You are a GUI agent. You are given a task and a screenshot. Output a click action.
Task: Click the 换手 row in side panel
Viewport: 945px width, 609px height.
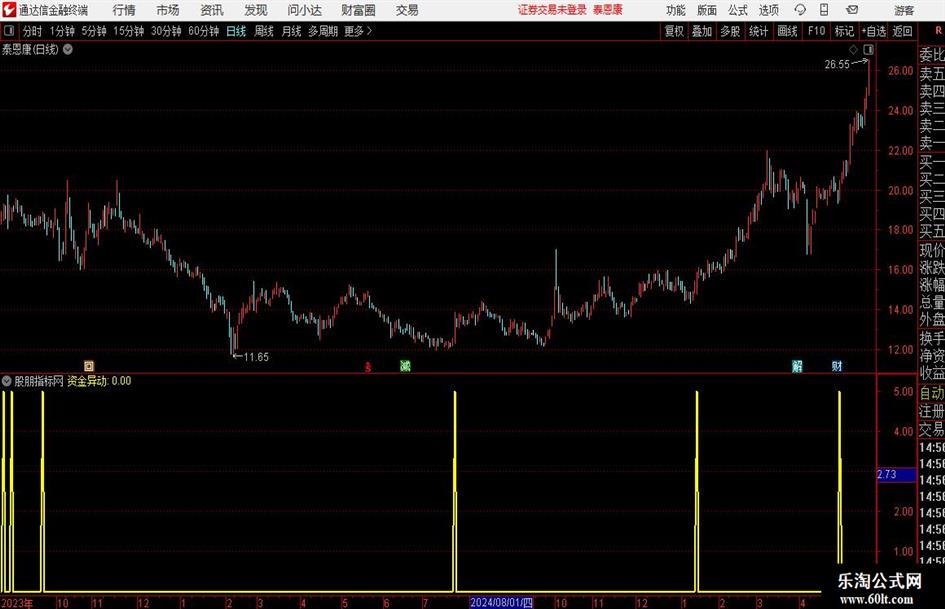point(932,338)
